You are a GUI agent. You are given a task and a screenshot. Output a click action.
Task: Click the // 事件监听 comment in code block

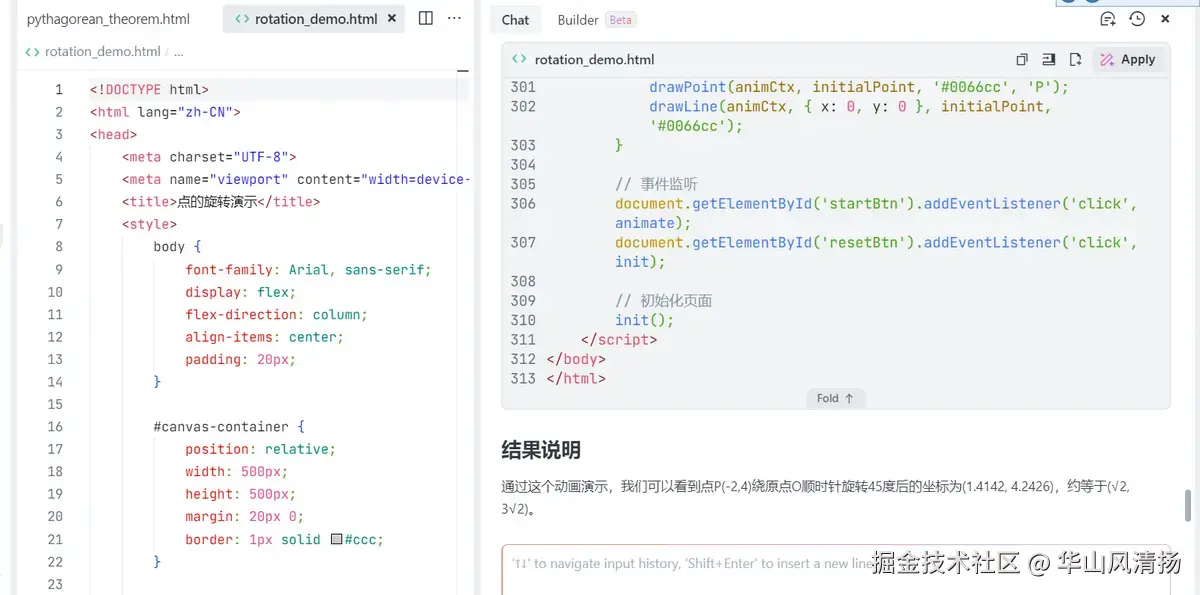pyautogui.click(x=656, y=184)
